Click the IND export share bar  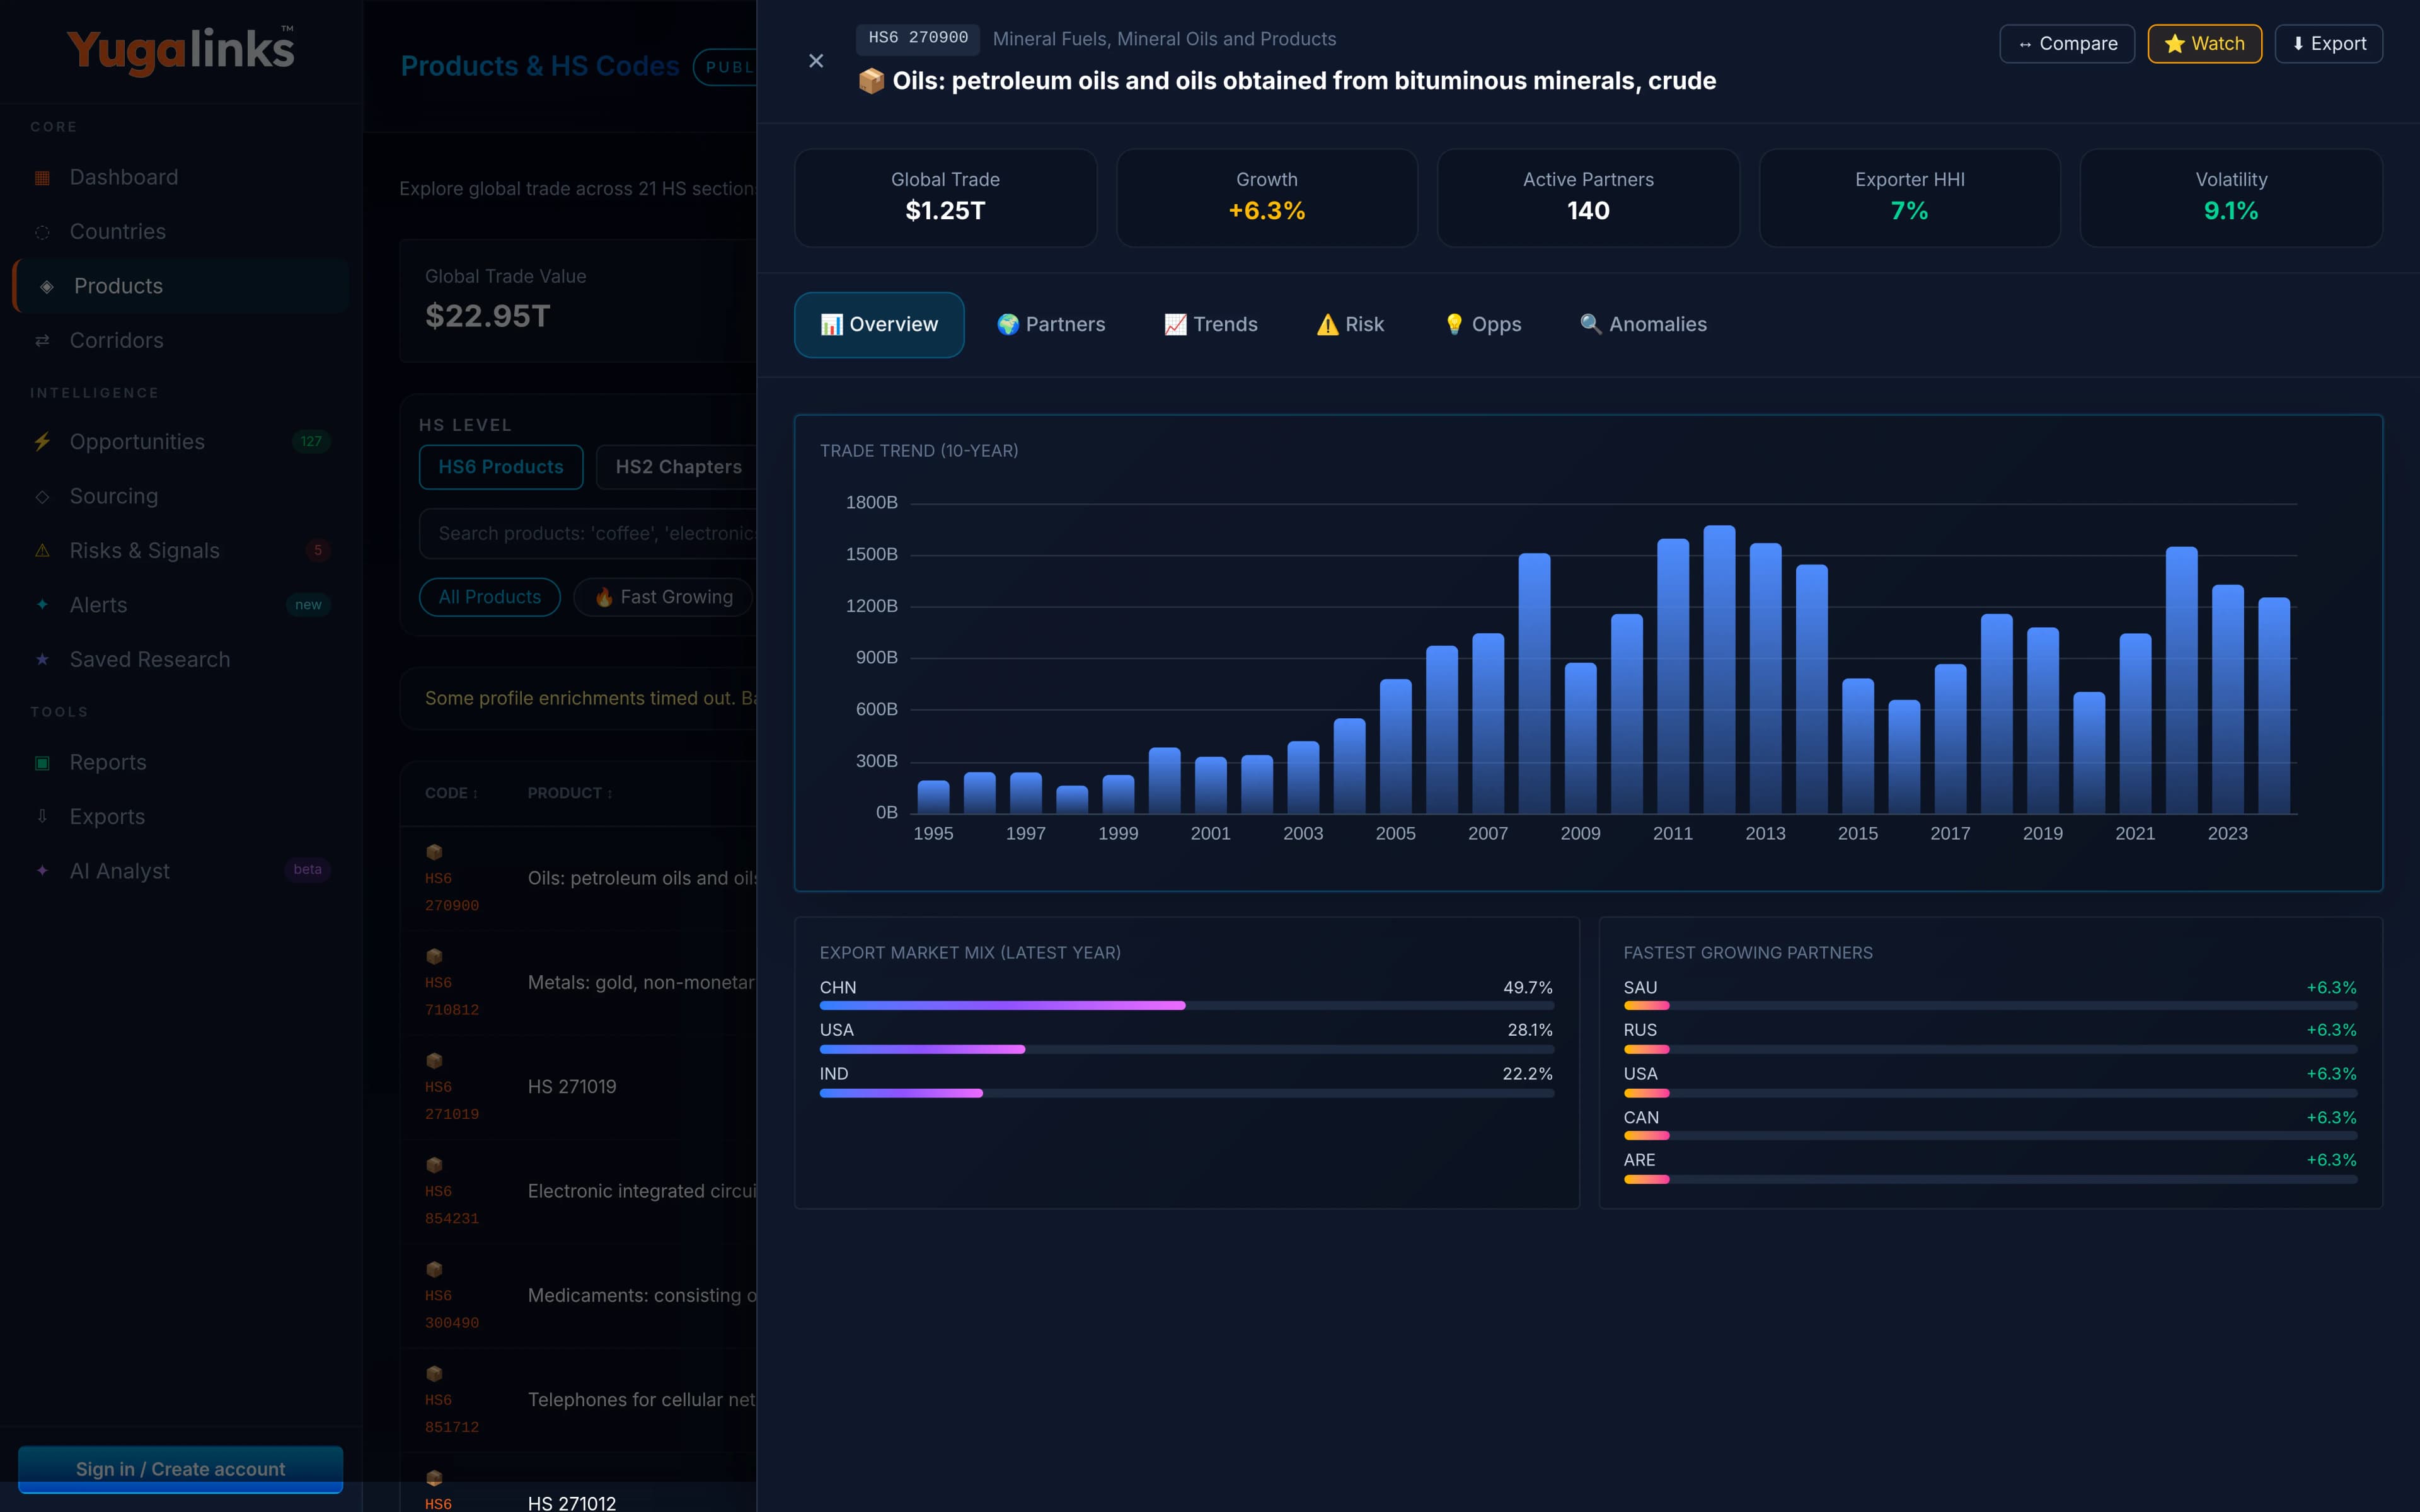click(x=1186, y=1093)
